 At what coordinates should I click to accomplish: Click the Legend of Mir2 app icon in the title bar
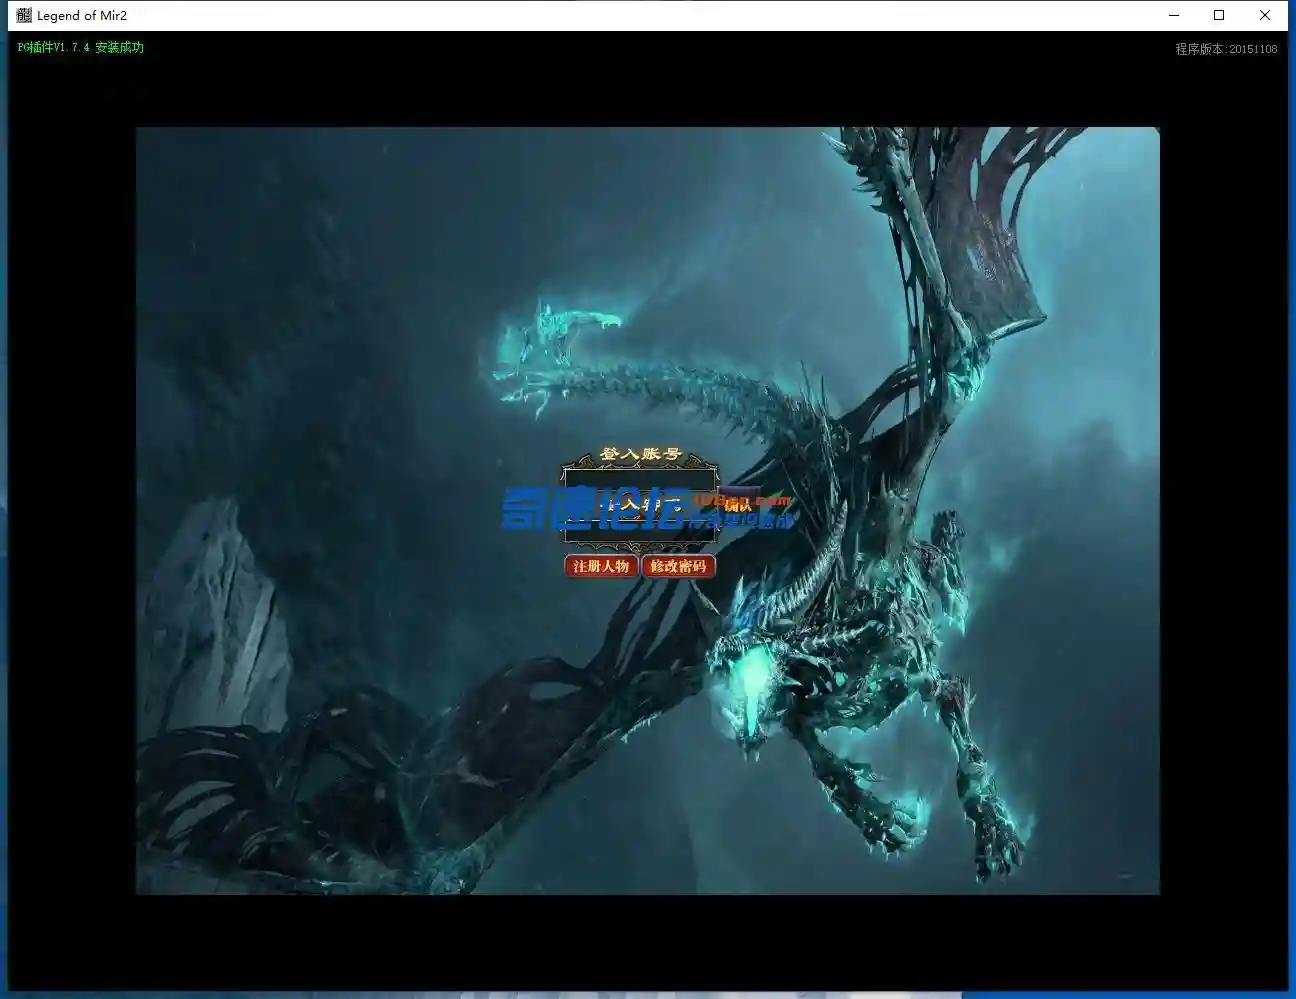pos(24,15)
